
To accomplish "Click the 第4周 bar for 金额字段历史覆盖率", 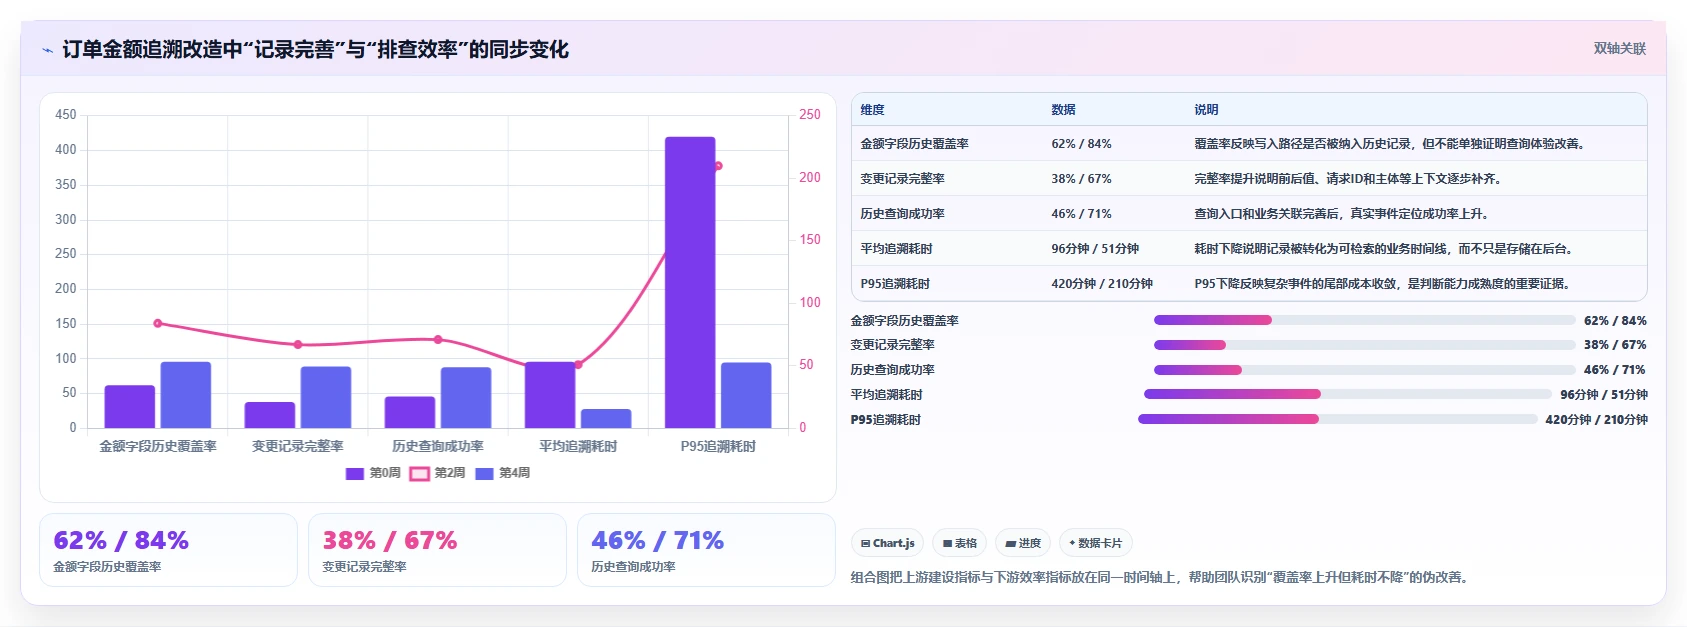I will tap(186, 395).
